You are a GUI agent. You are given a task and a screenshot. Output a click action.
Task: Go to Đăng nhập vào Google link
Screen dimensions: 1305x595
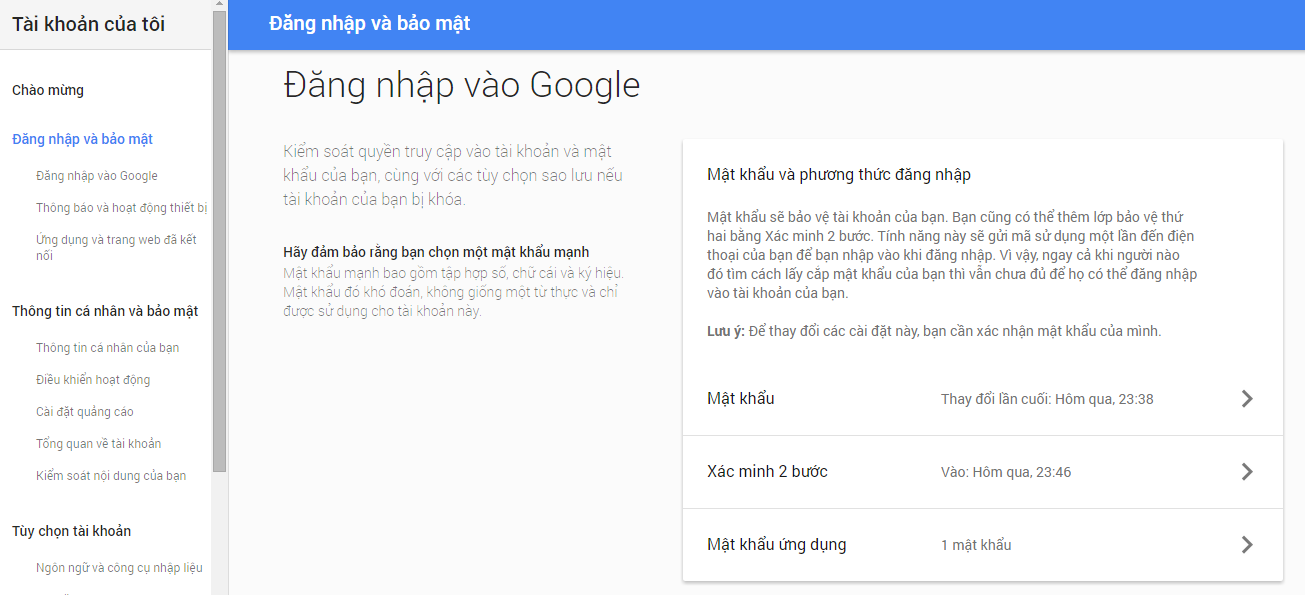[x=97, y=176]
